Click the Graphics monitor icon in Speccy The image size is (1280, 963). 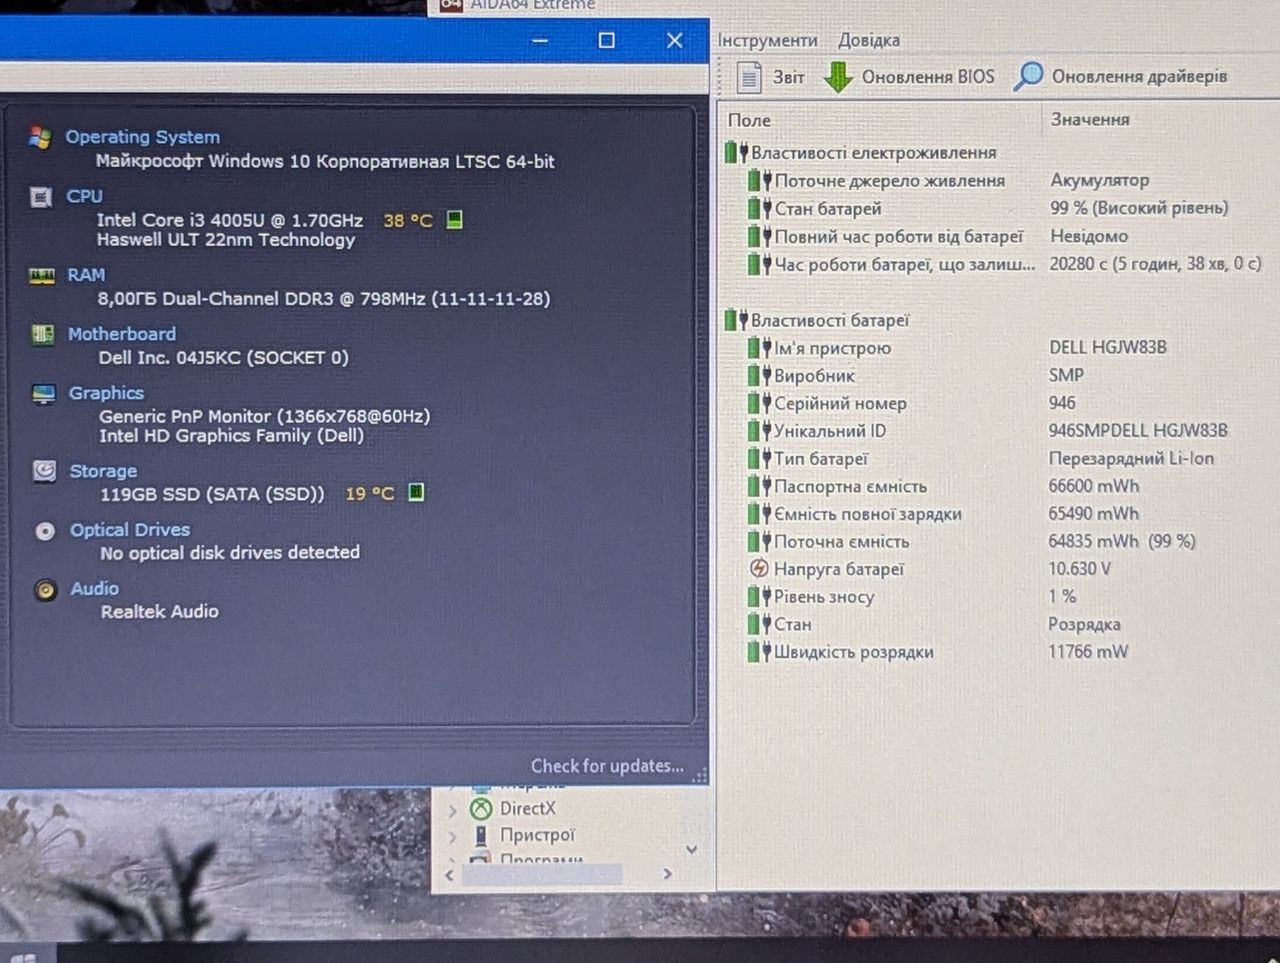click(x=44, y=393)
